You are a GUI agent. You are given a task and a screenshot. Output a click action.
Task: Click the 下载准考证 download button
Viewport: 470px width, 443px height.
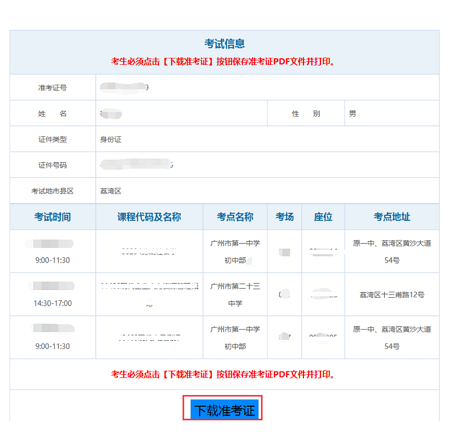(224, 410)
